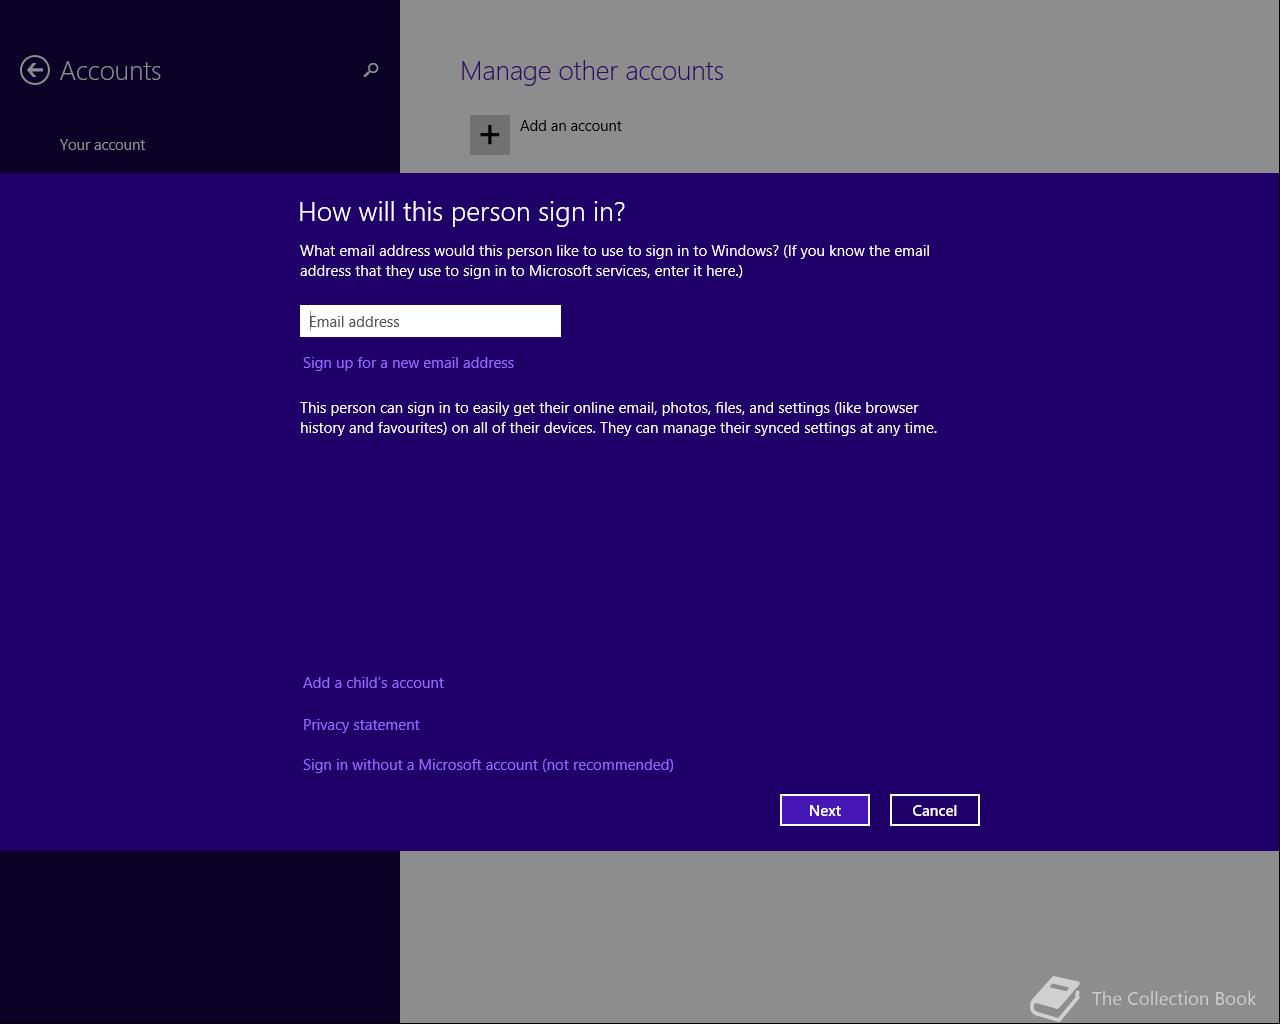Open Add a child's account link
Viewport: 1280px width, 1024px height.
(373, 683)
